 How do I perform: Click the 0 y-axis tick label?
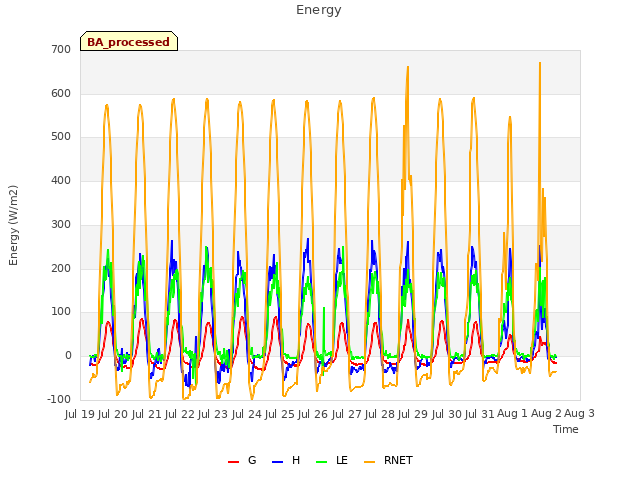click(x=68, y=356)
